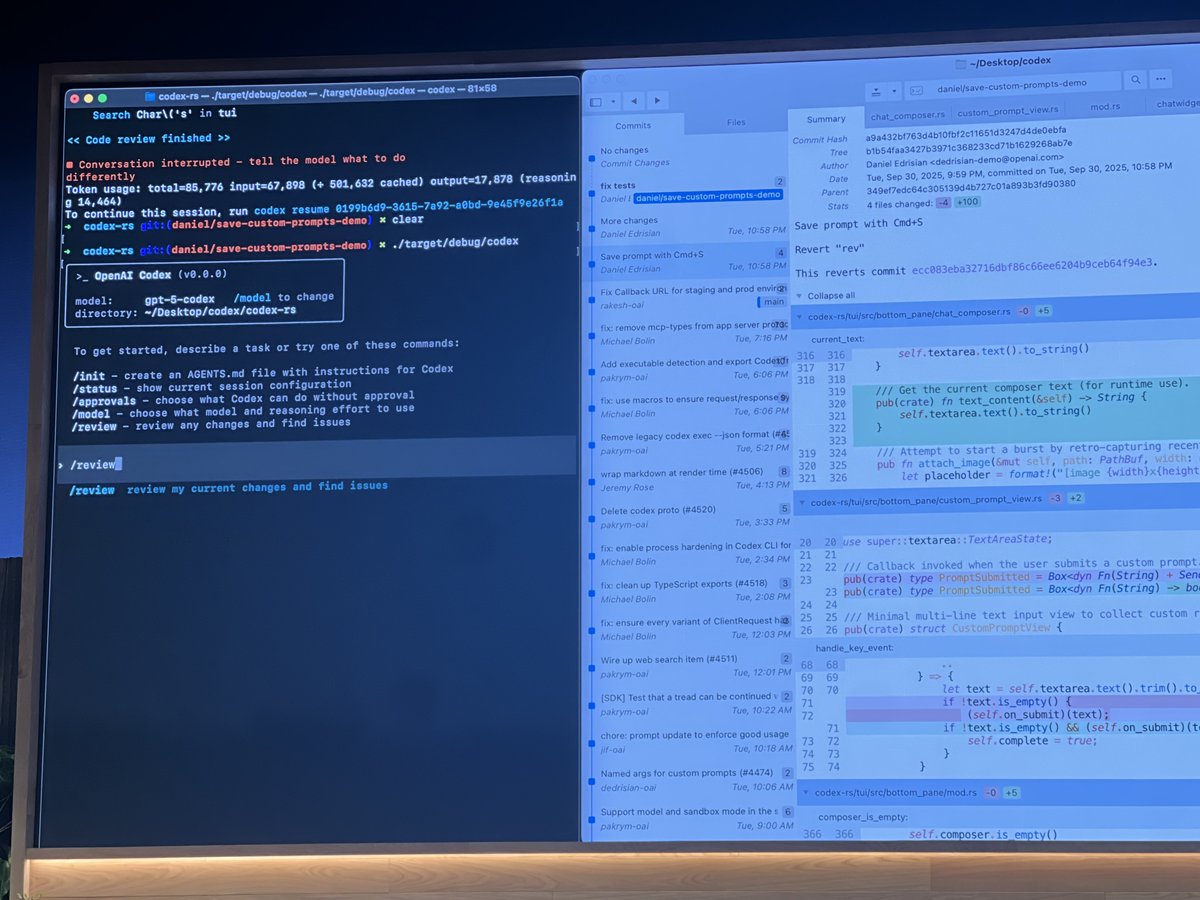Click the daniel/save-custom-prompts-demo branch label in list
The height and width of the screenshot is (900, 1200).
[707, 197]
